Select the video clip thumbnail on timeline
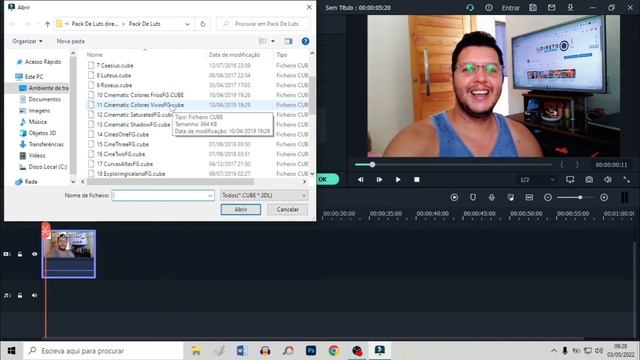Viewport: 640px width, 360px height. click(x=69, y=254)
